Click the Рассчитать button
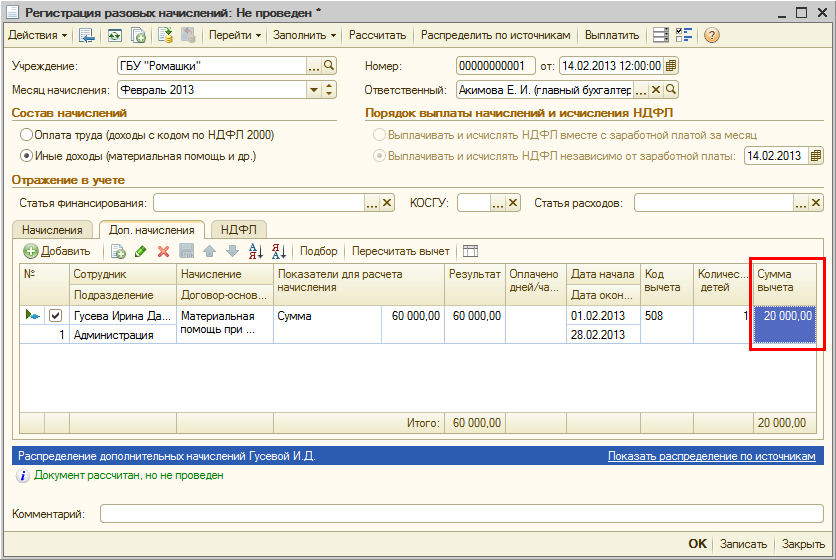836x560 pixels. (377, 35)
